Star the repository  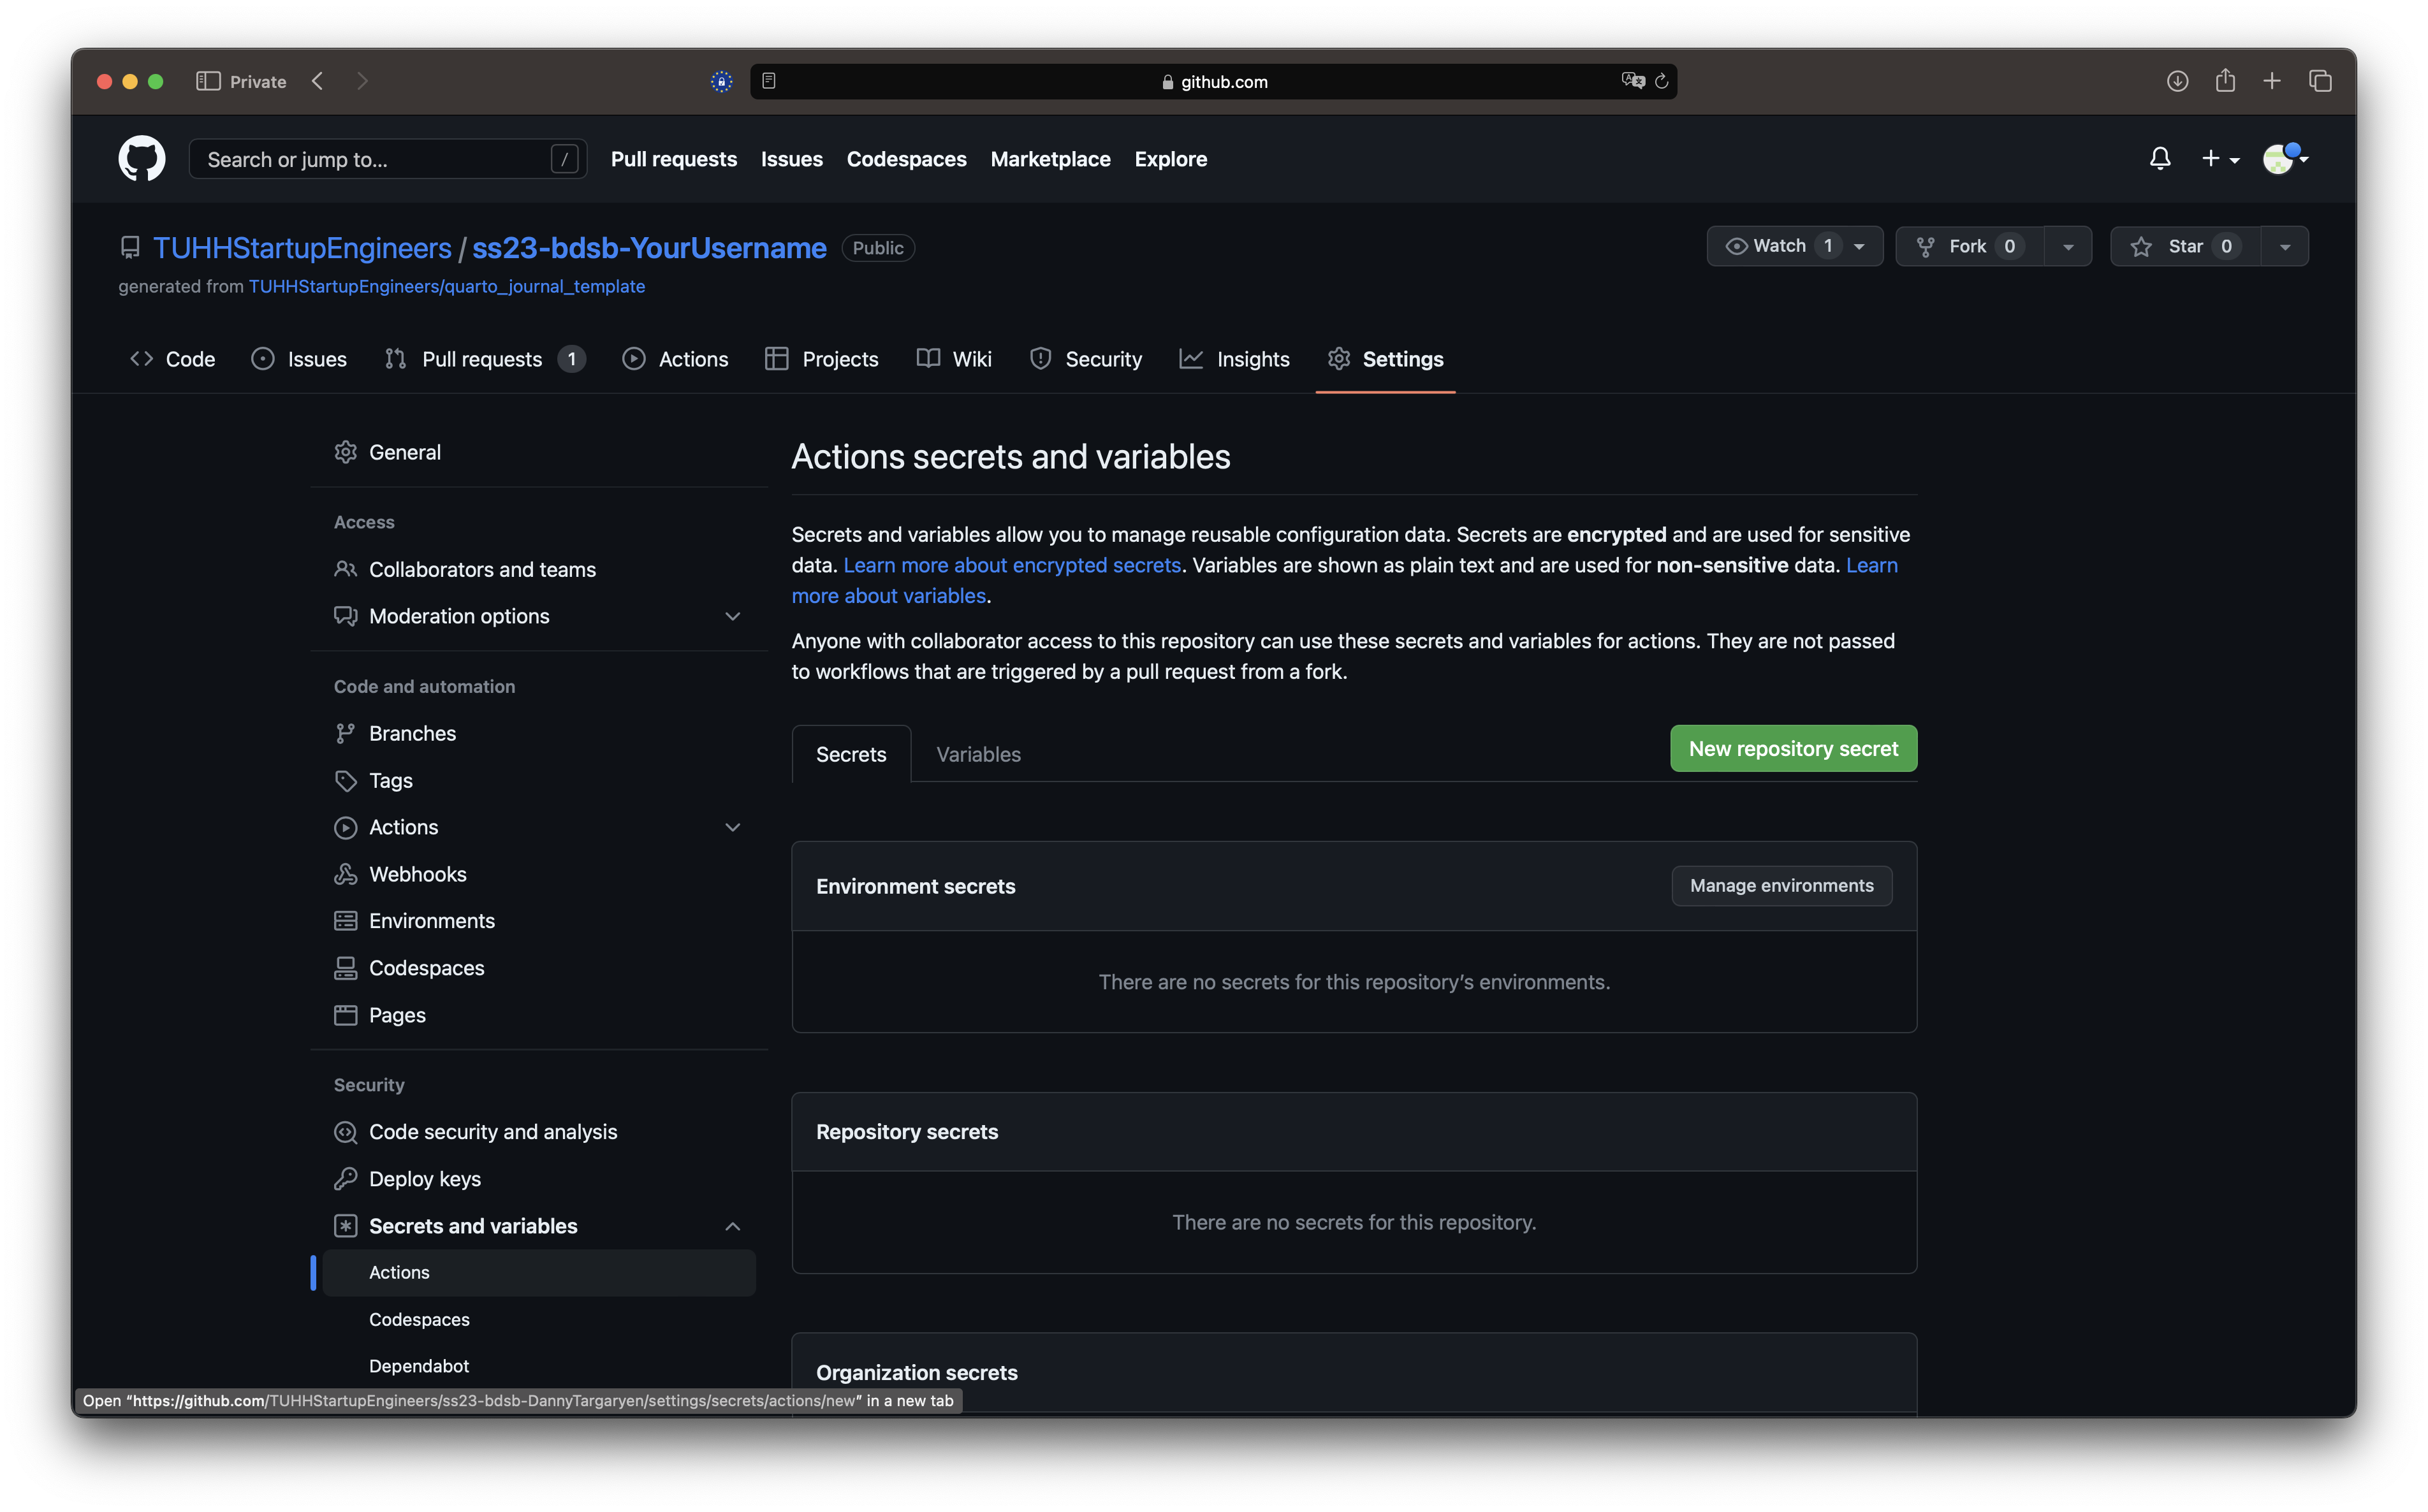click(x=2185, y=246)
